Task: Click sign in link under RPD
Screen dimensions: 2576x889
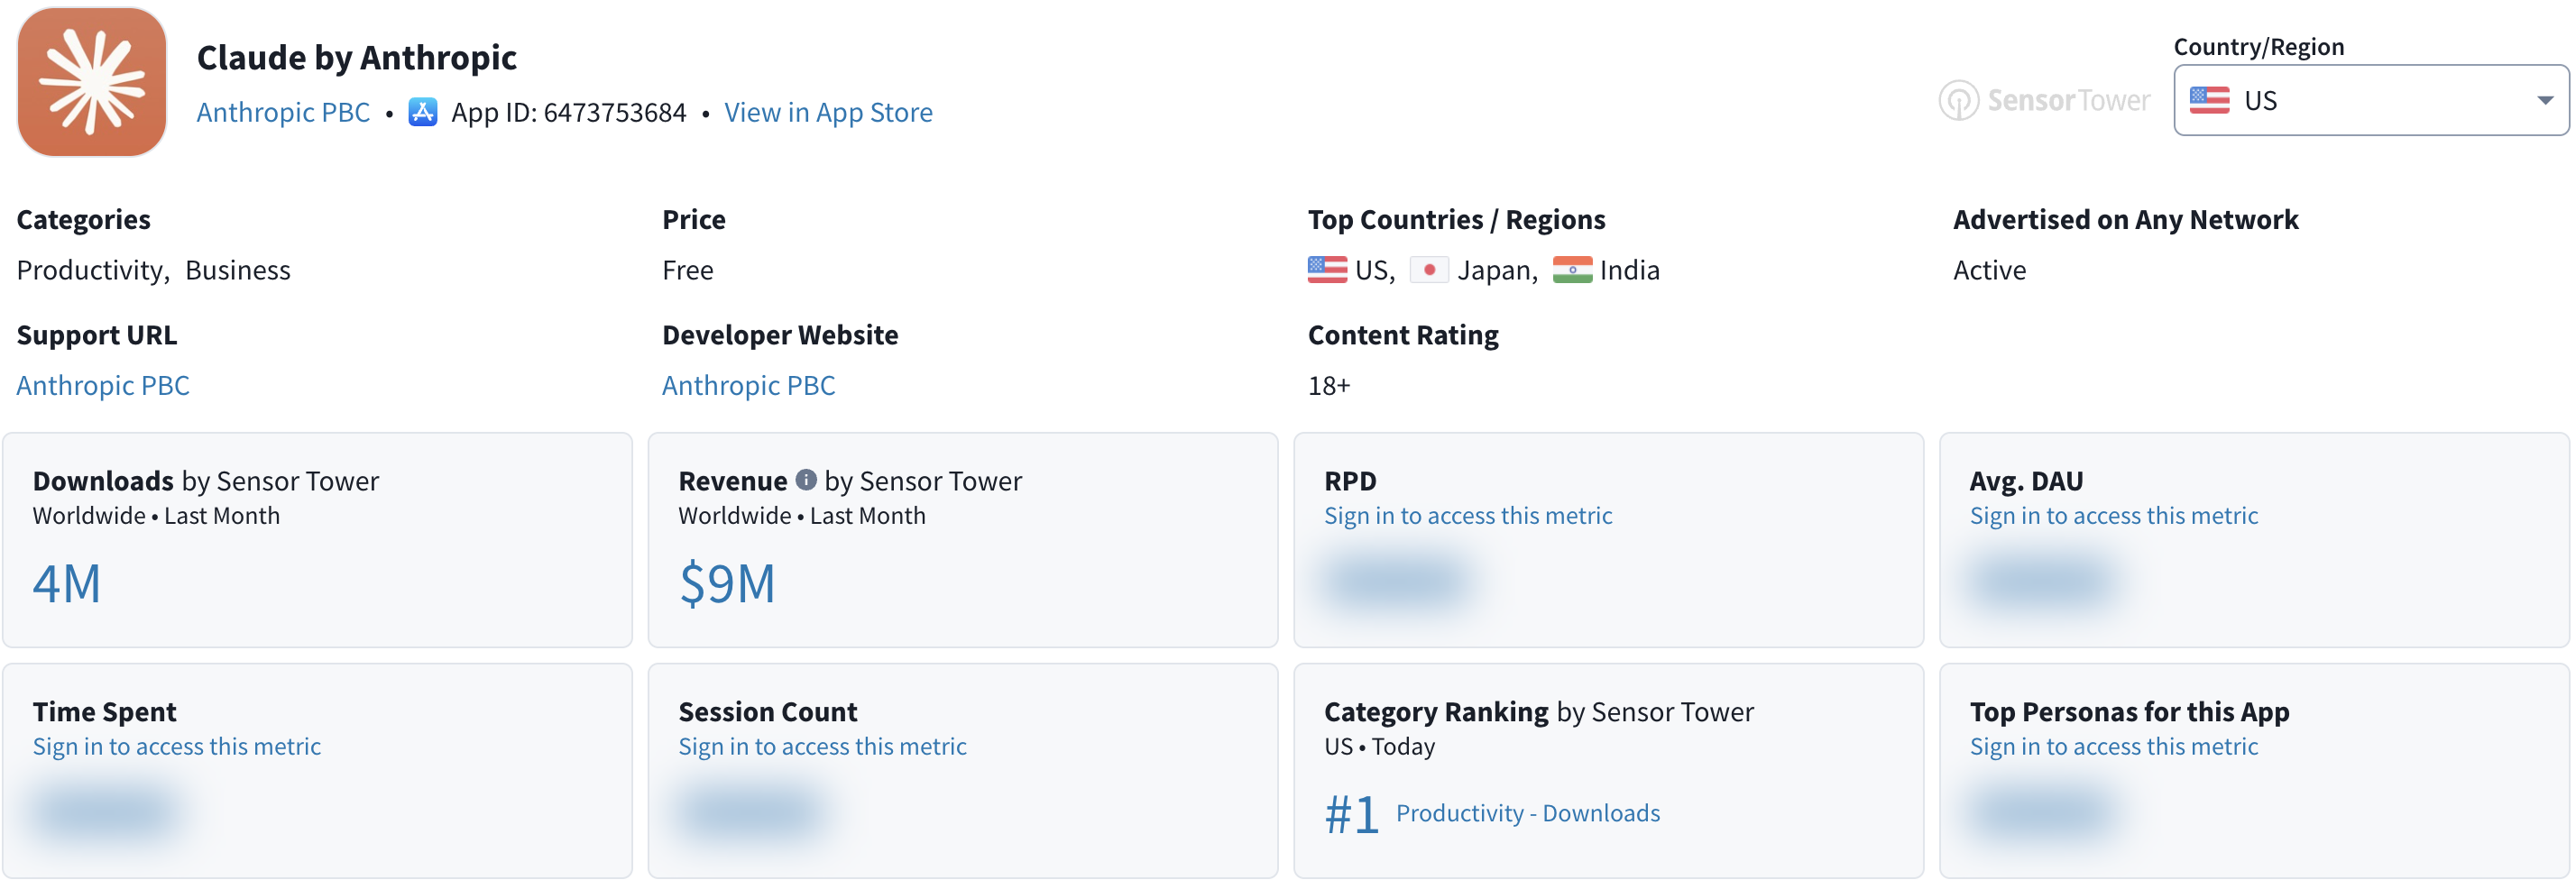Action: click(x=1468, y=516)
